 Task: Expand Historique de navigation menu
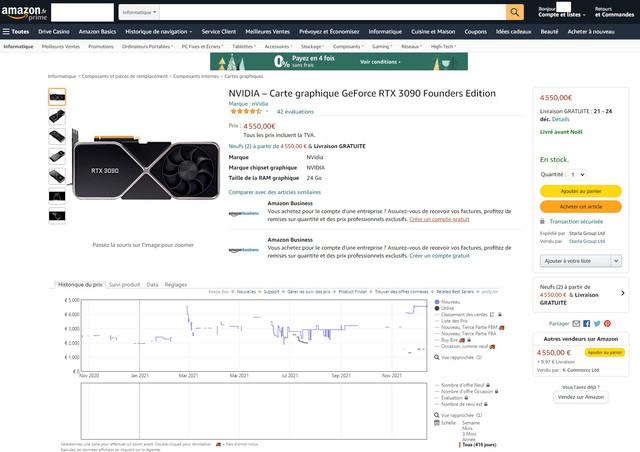point(158,31)
